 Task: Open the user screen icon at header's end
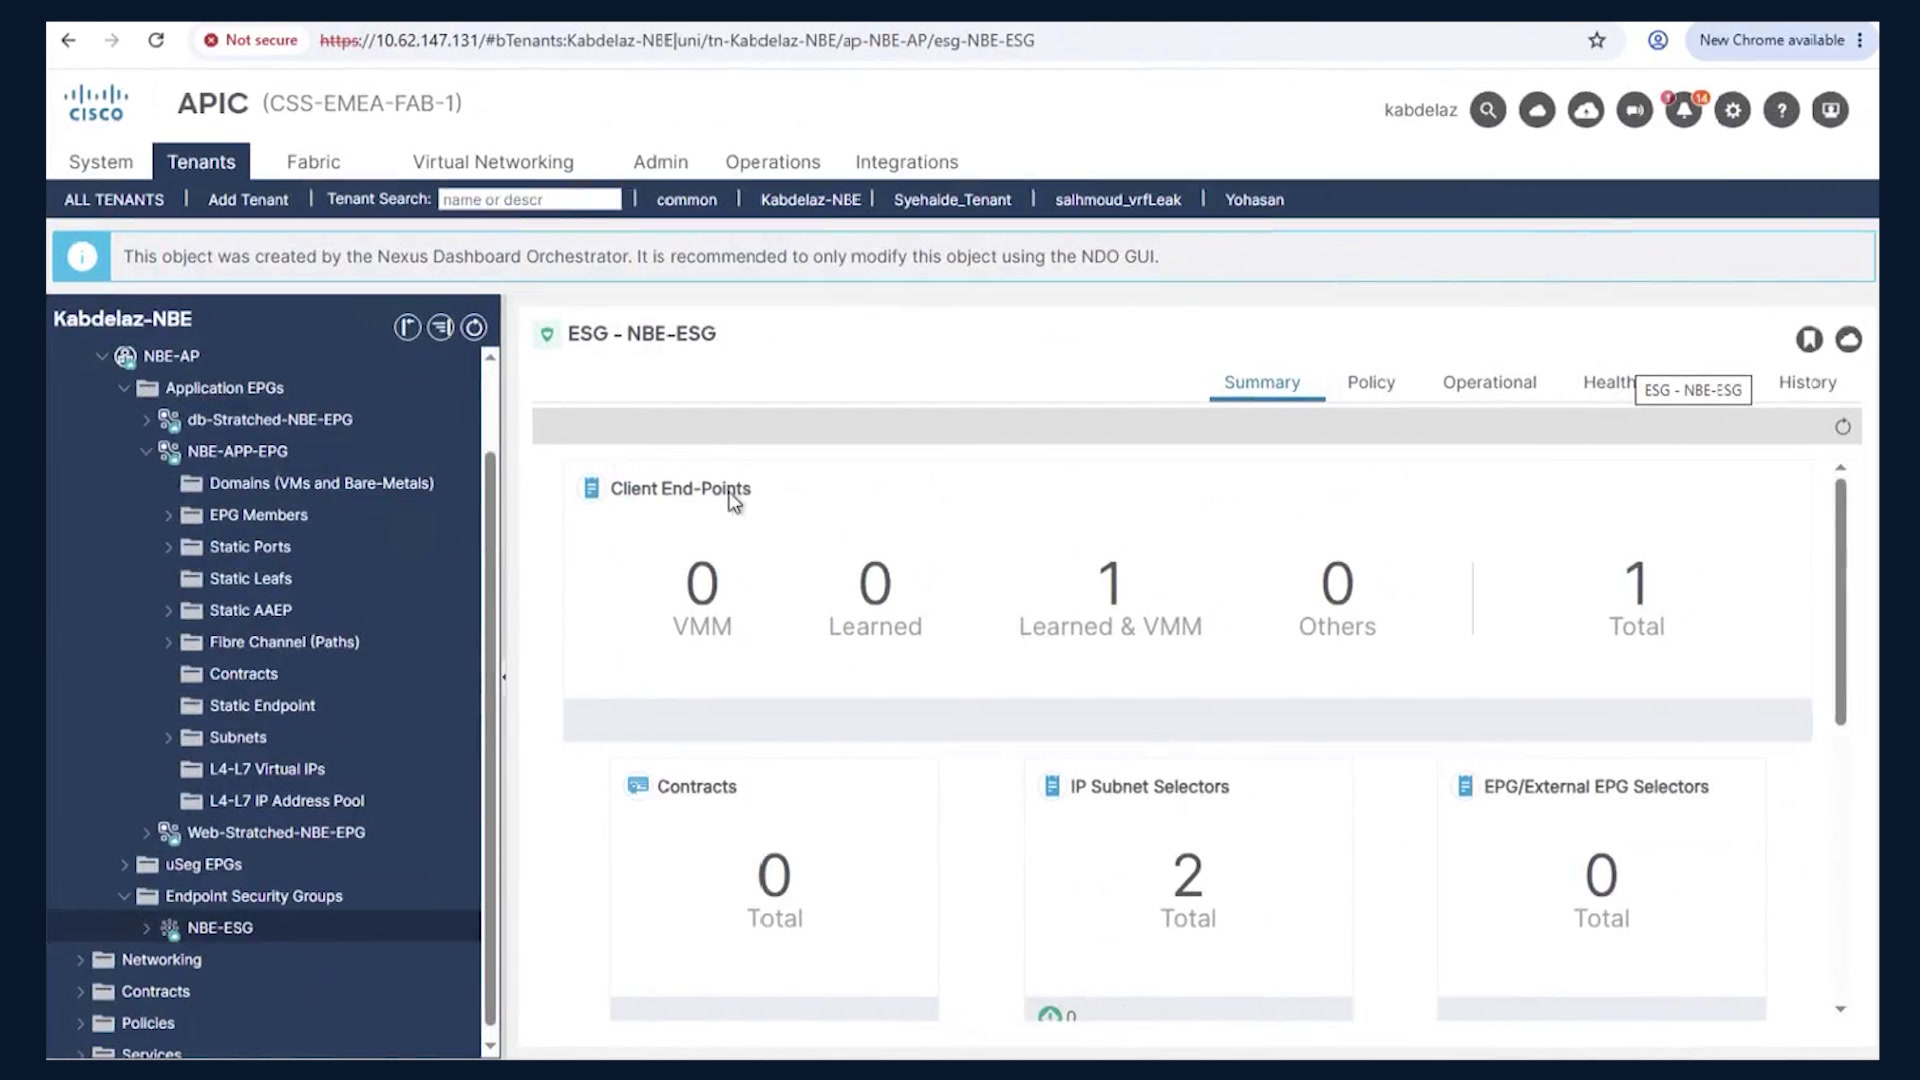(1830, 110)
